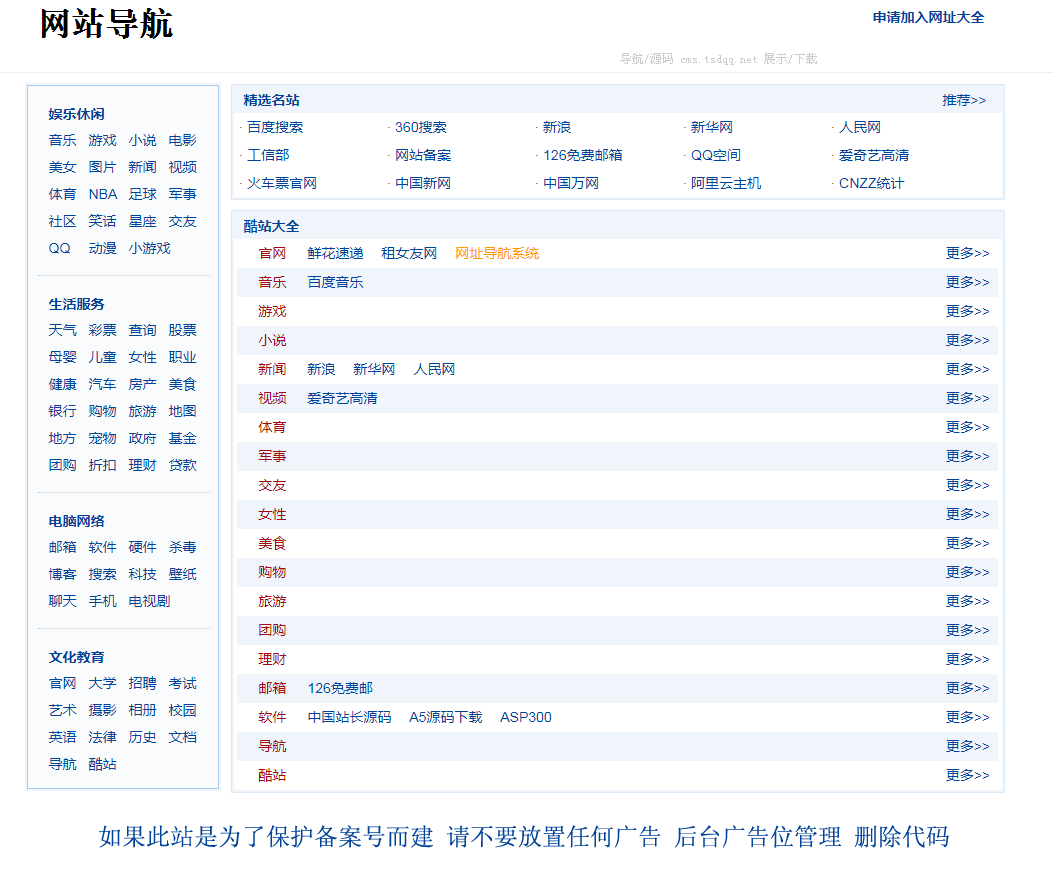
Task: Open 新浪 in the 精选名站 section
Action: 557,127
